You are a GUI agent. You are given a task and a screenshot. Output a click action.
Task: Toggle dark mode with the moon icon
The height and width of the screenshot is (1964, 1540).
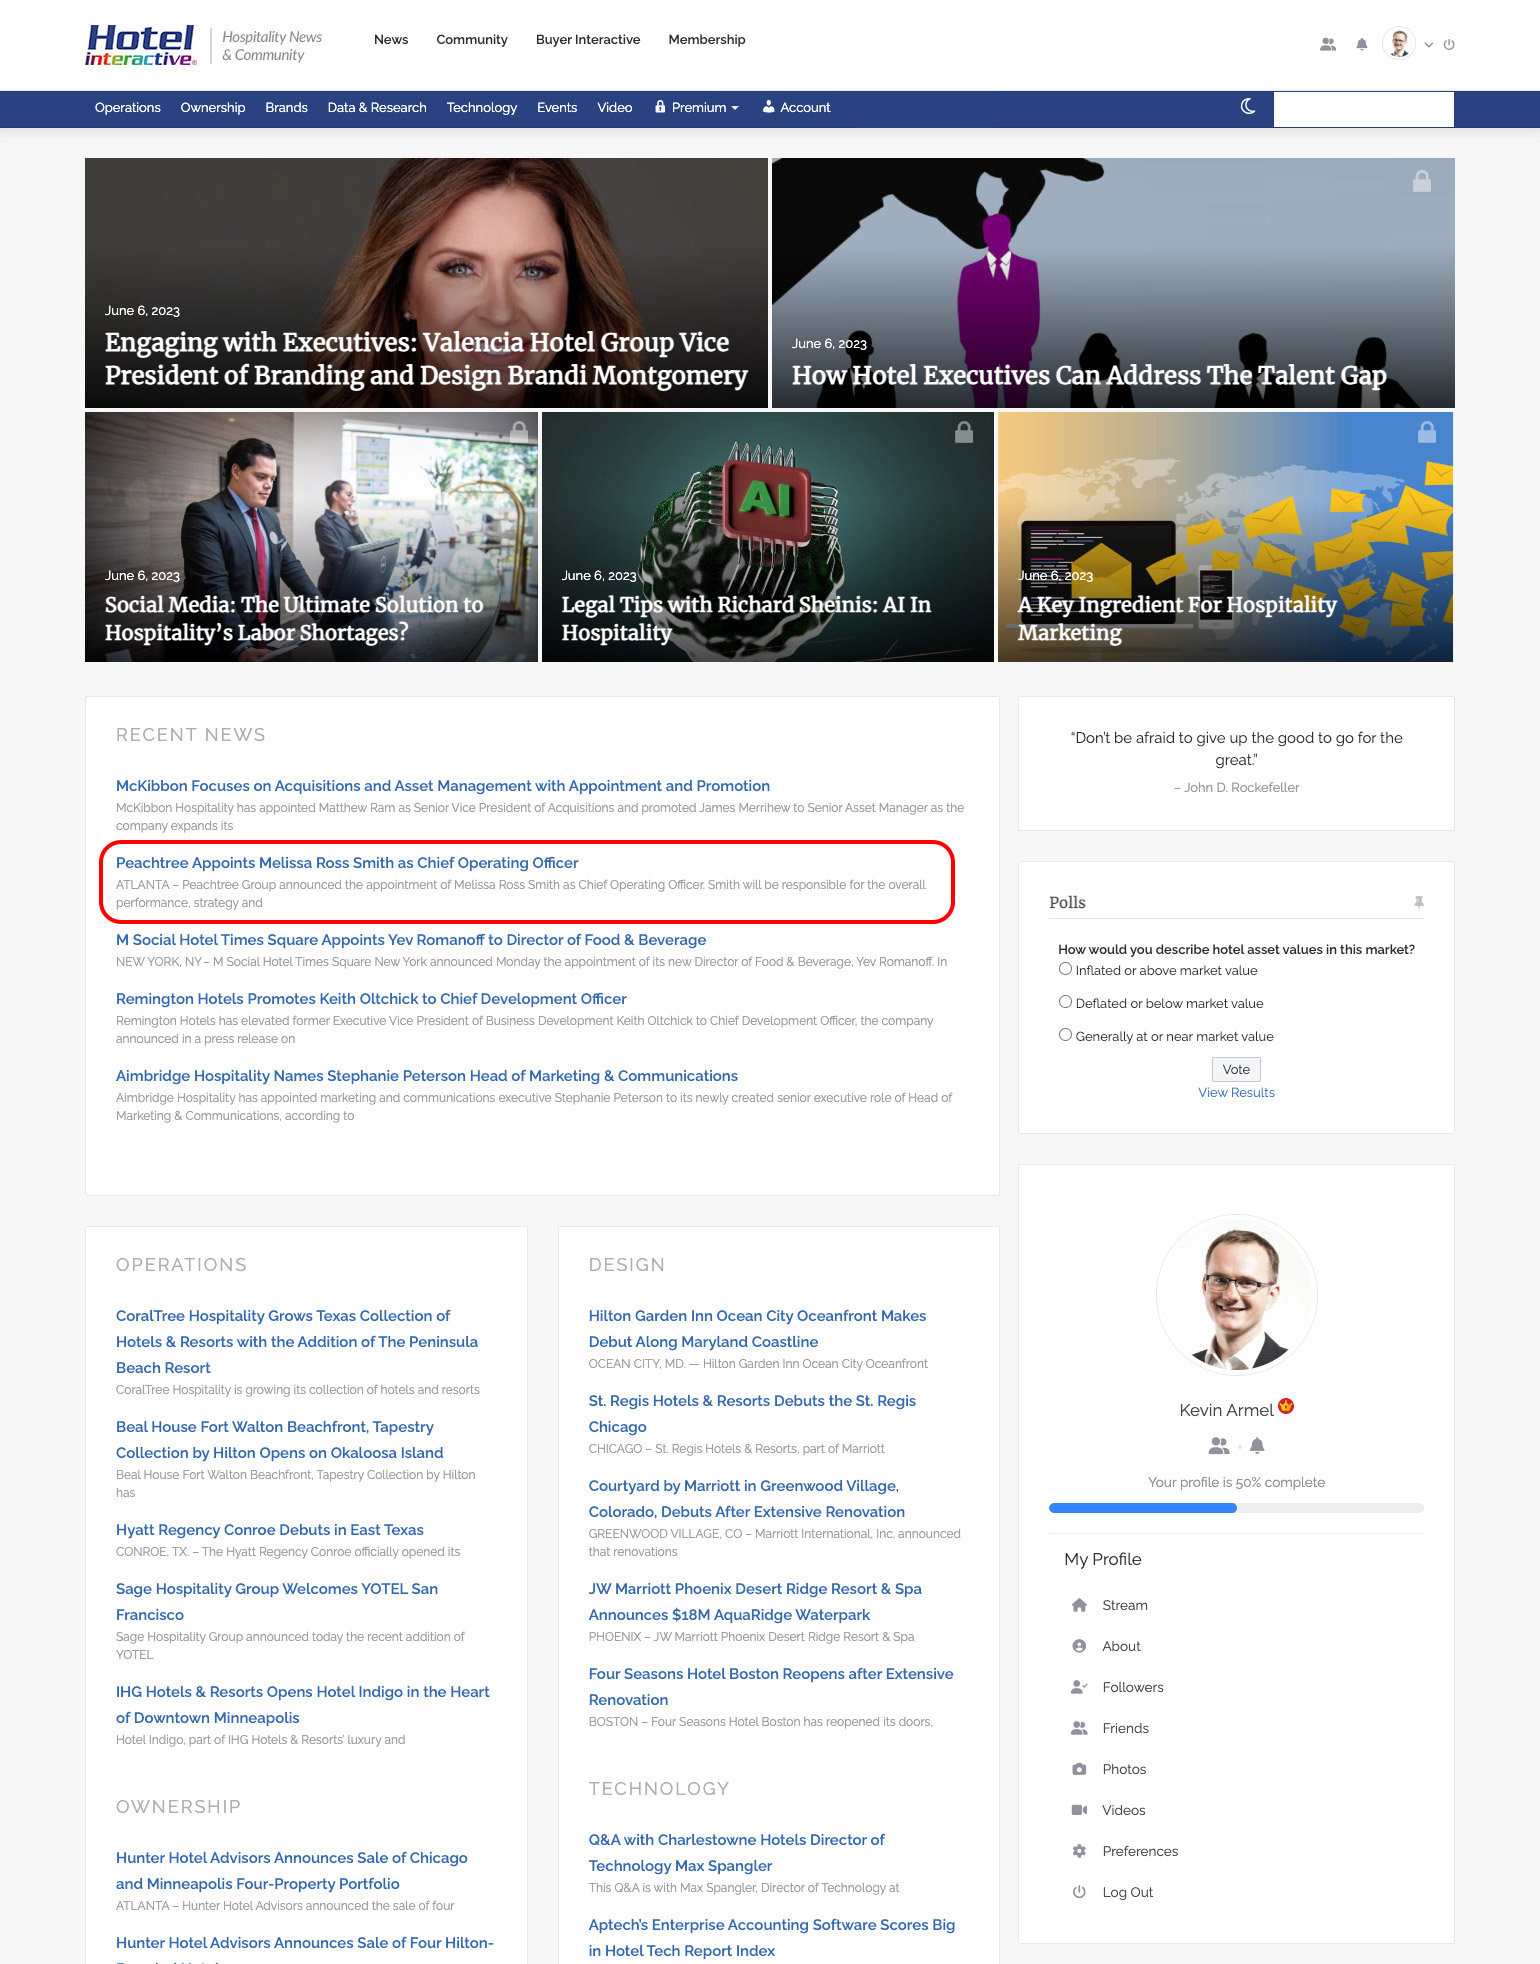click(x=1248, y=106)
